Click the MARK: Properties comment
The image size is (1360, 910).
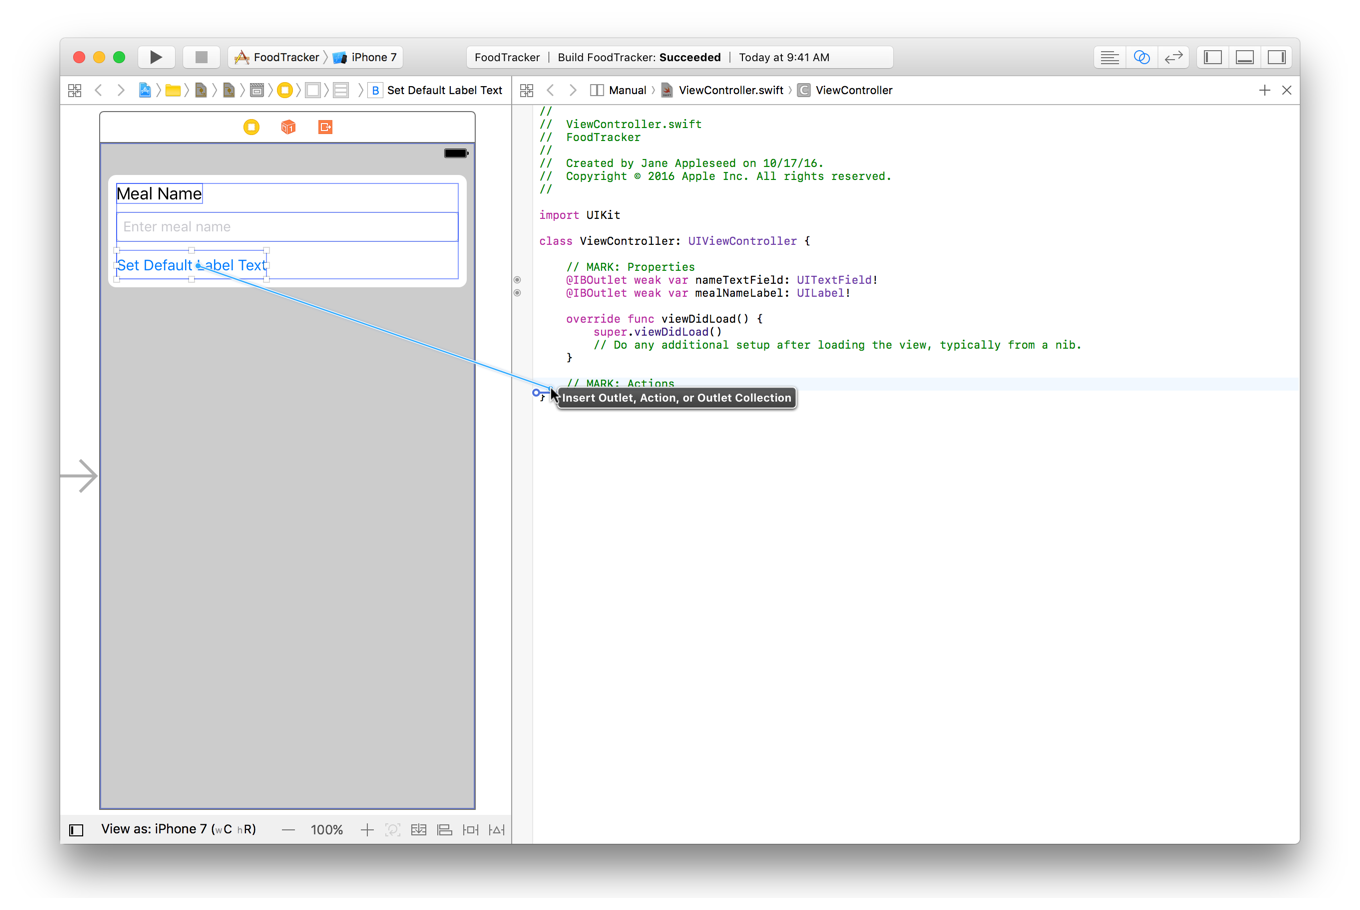click(x=630, y=267)
